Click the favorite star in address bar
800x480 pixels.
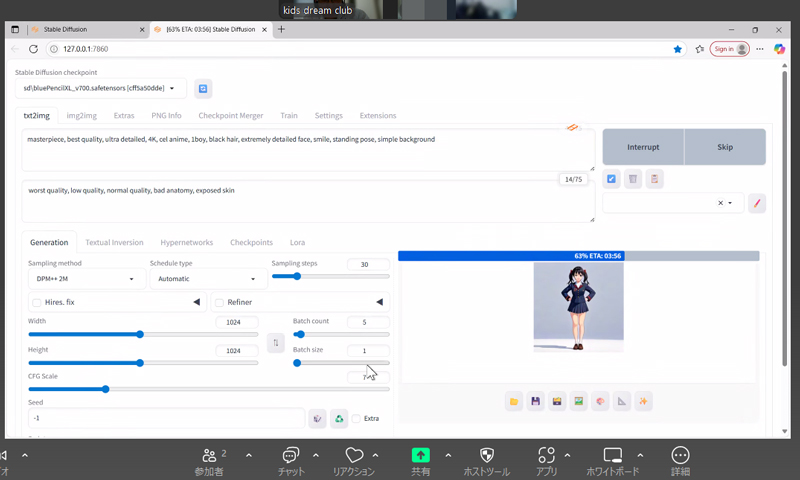click(x=678, y=49)
